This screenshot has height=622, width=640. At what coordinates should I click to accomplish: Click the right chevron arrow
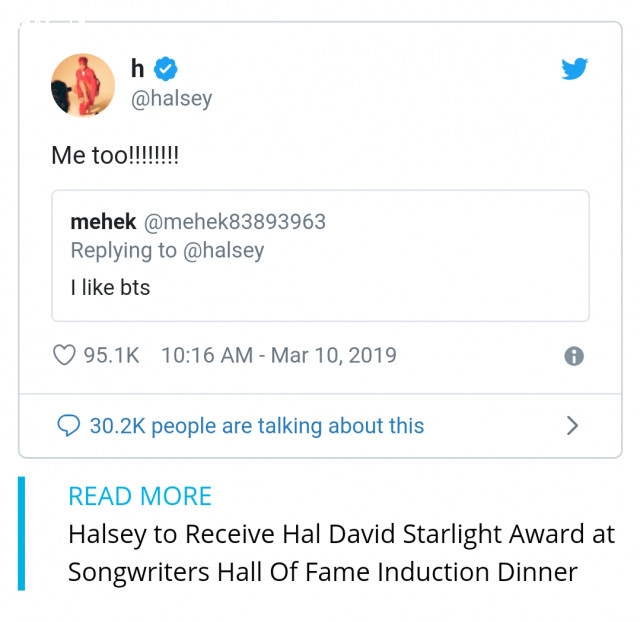pos(573,426)
